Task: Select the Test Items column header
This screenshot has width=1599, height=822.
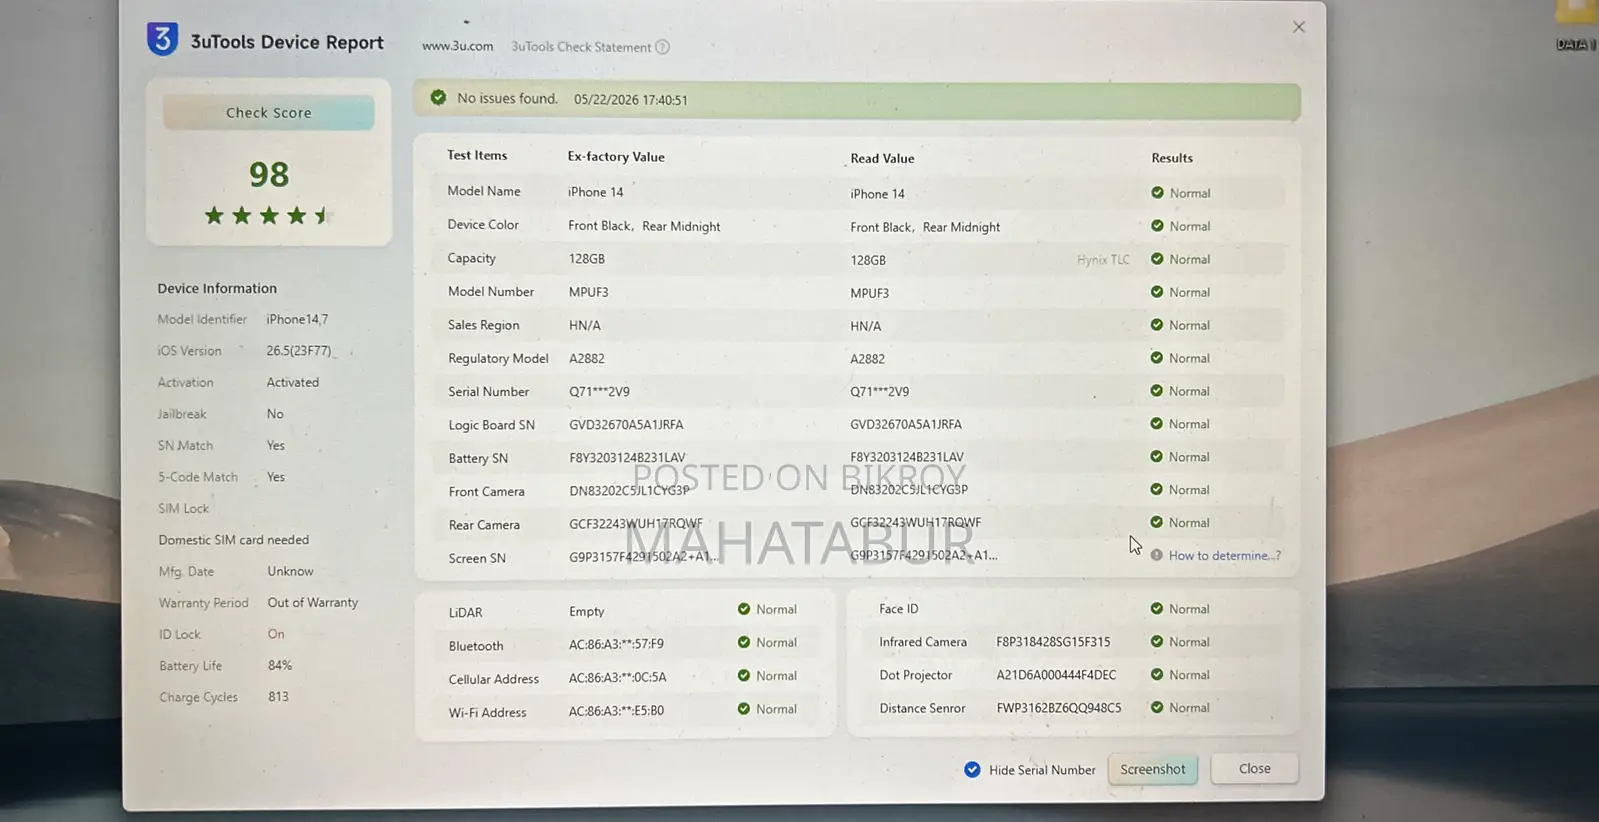Action: 477,155
